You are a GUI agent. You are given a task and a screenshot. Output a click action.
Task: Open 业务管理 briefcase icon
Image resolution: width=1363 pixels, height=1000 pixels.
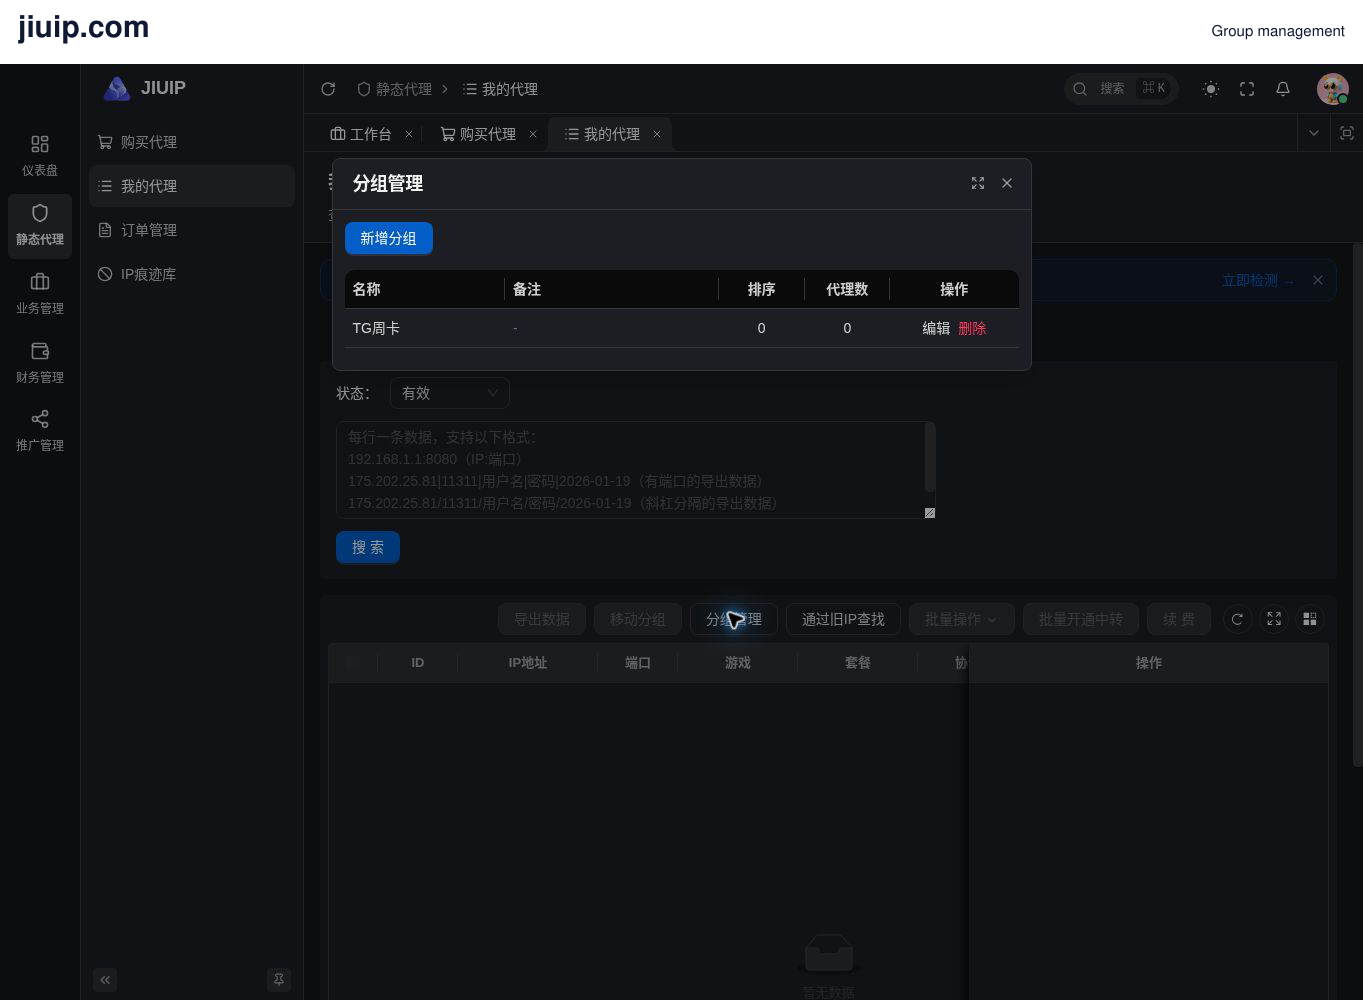[x=40, y=294]
